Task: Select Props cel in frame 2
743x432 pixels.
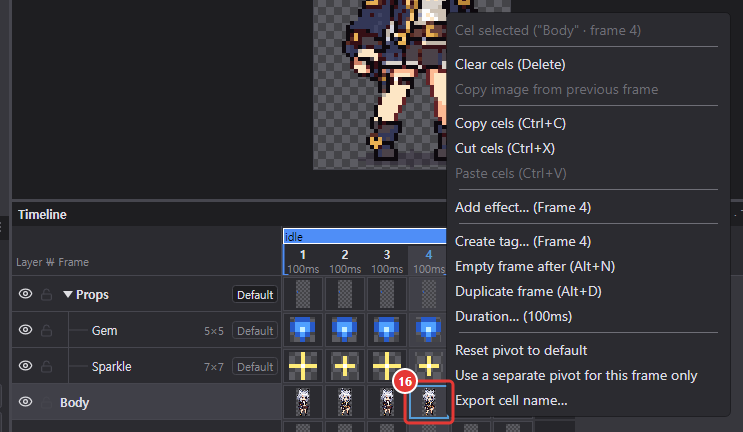Action: coord(345,294)
